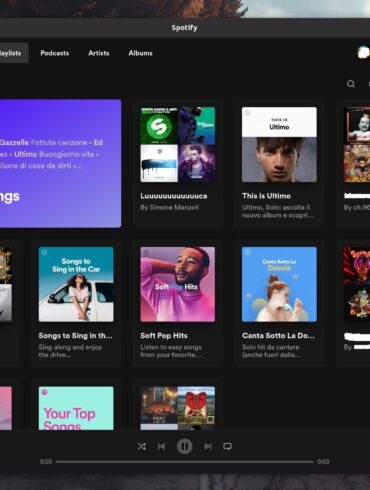Click 'By Simone Manzoli' text

[169, 207]
